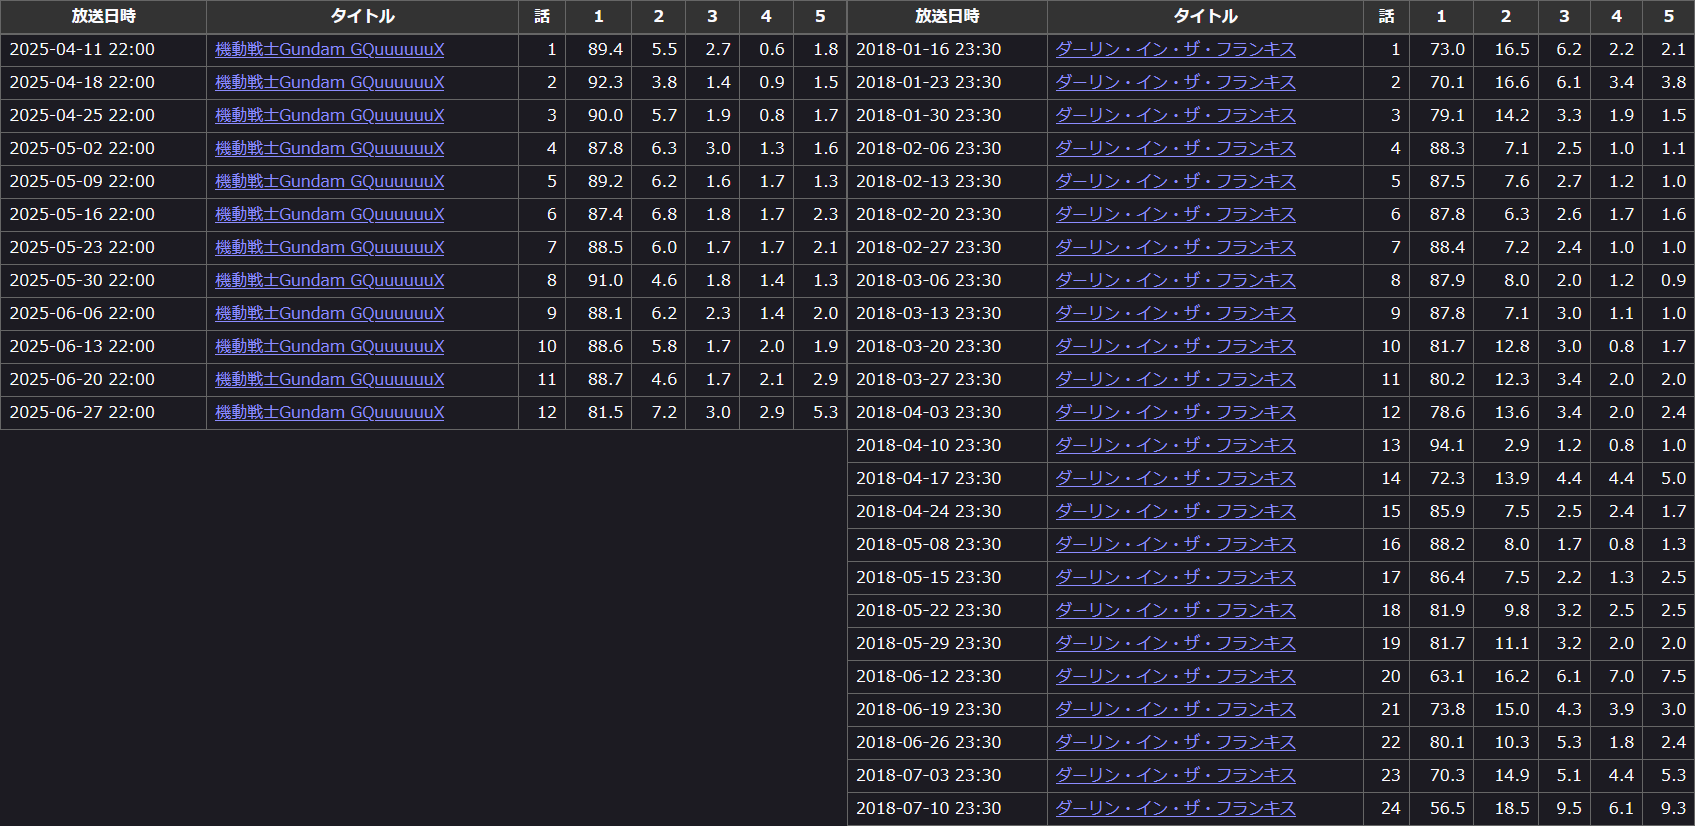Screen dimensions: 1695x826
Task: Click the 56.5 rating value
Action: coord(1447,808)
